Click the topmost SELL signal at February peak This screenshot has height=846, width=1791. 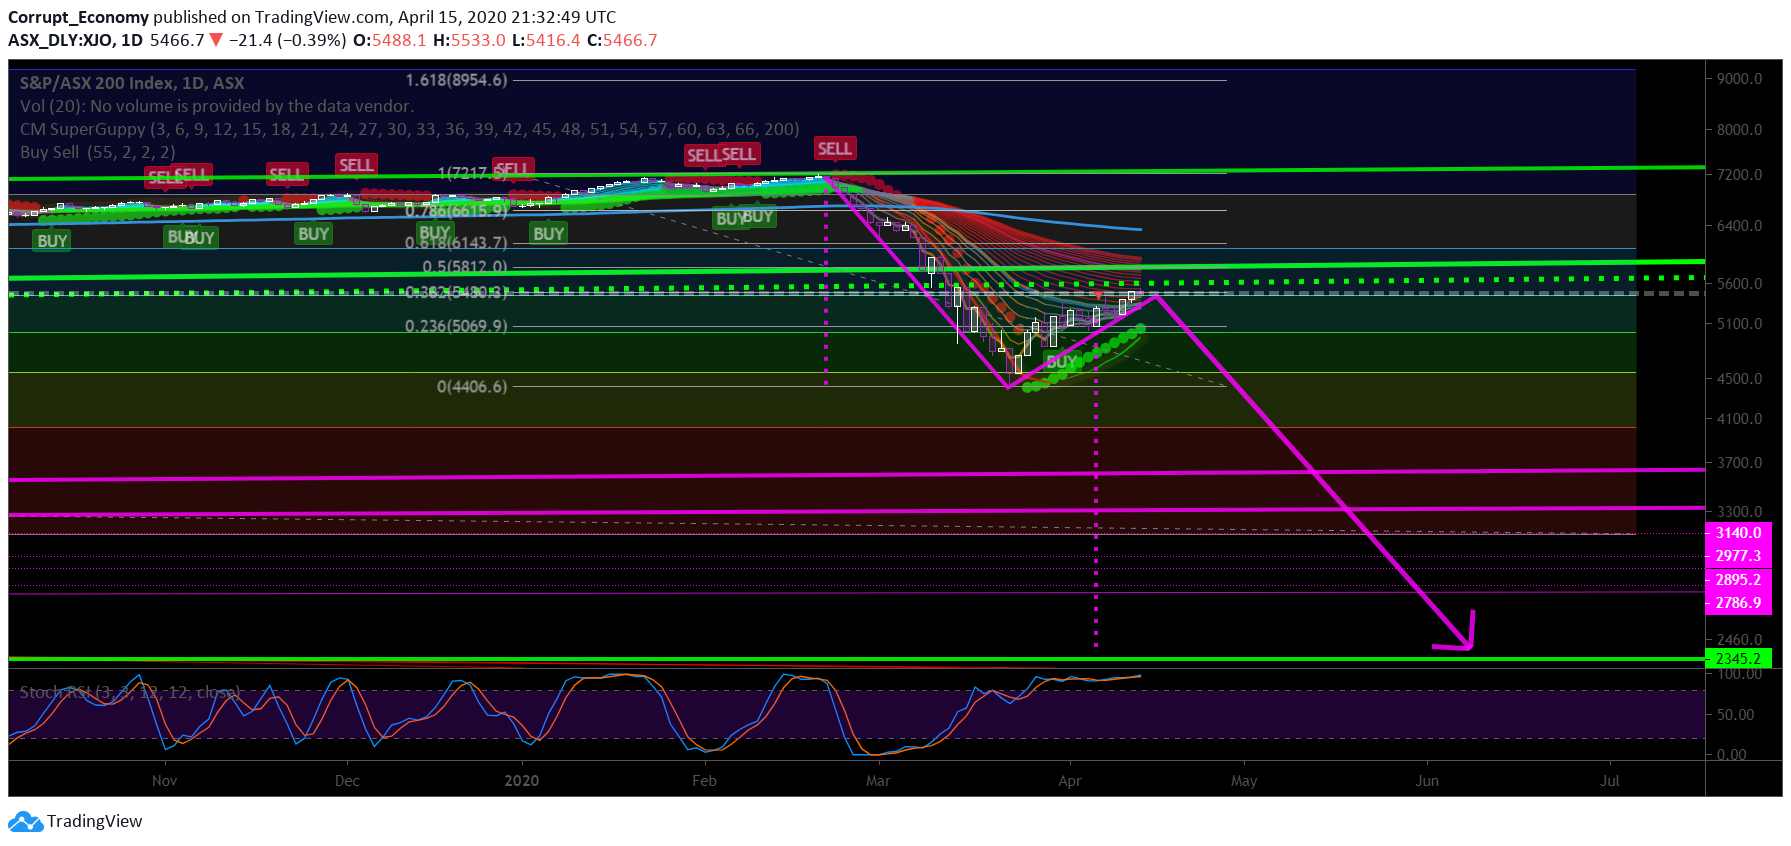pyautogui.click(x=835, y=149)
